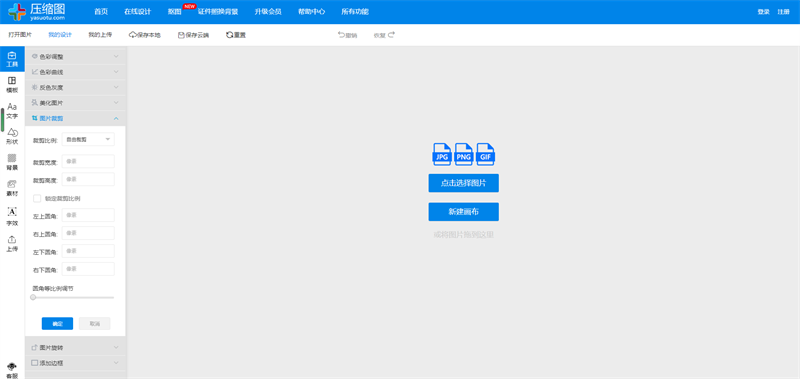Click the yasuotu 压缩图 logo
The image size is (800, 379).
pyautogui.click(x=37, y=12)
